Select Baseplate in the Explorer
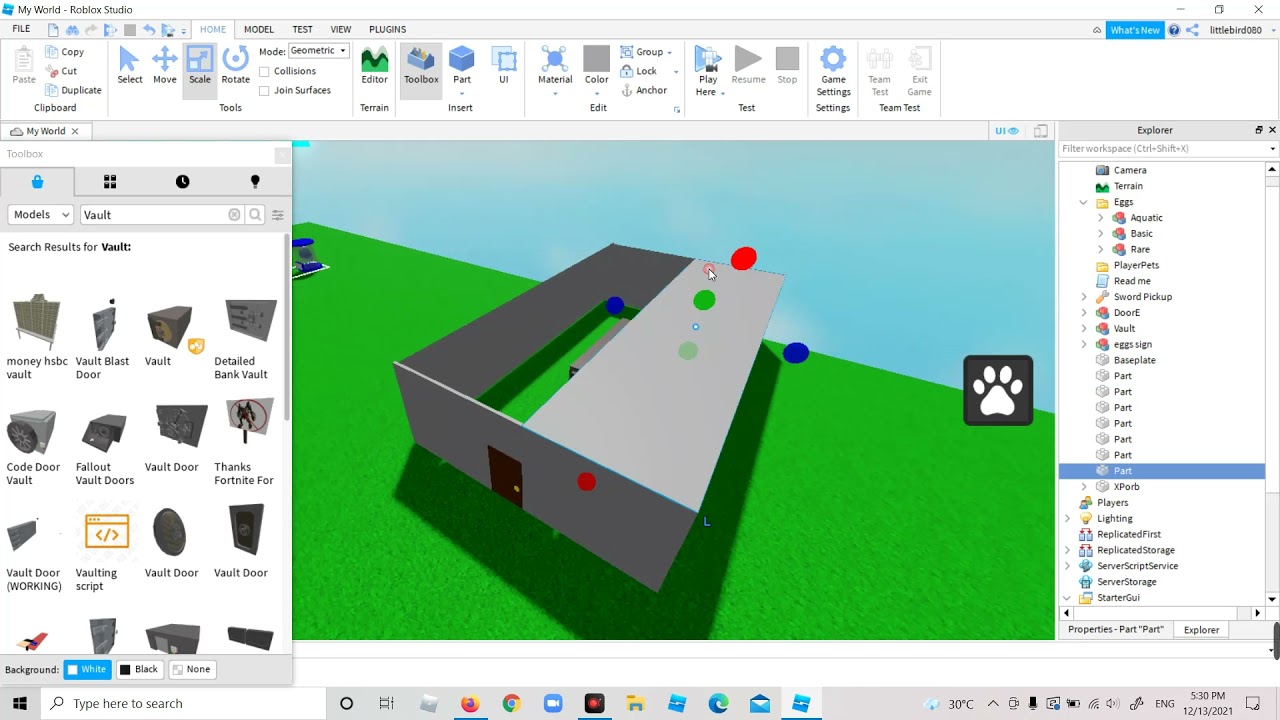Viewport: 1280px width, 720px height. tap(1134, 360)
